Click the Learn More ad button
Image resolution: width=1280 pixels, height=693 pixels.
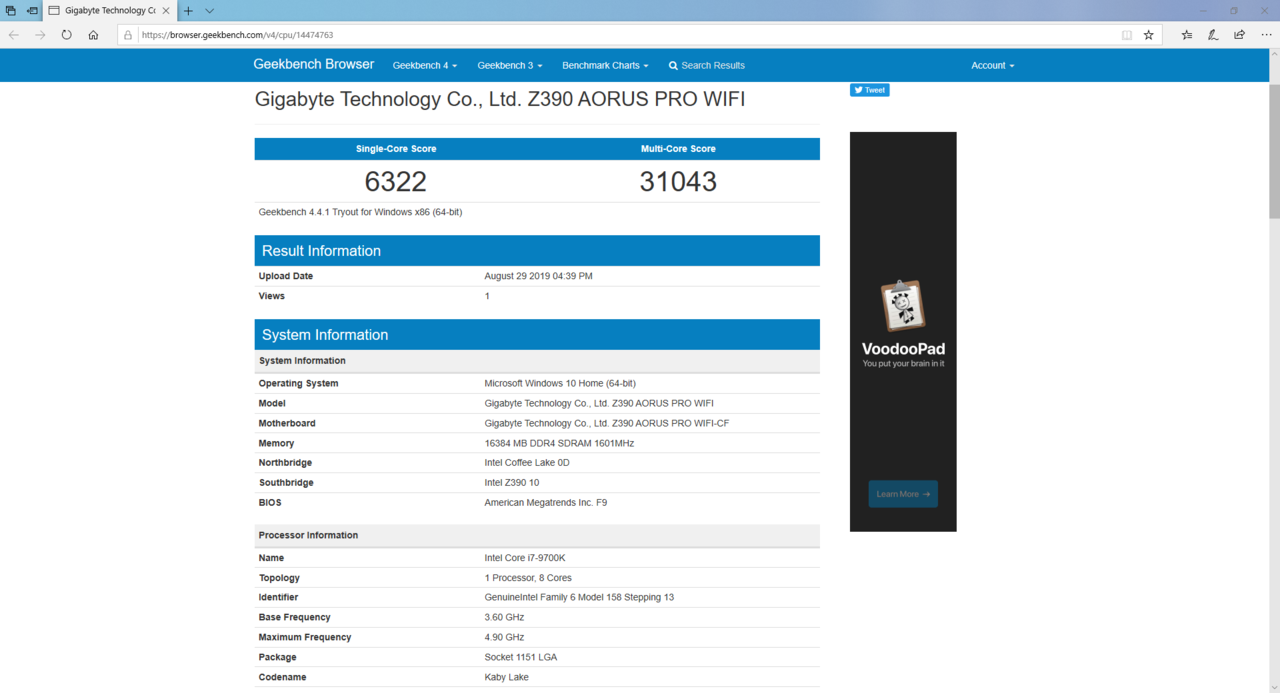pos(903,494)
